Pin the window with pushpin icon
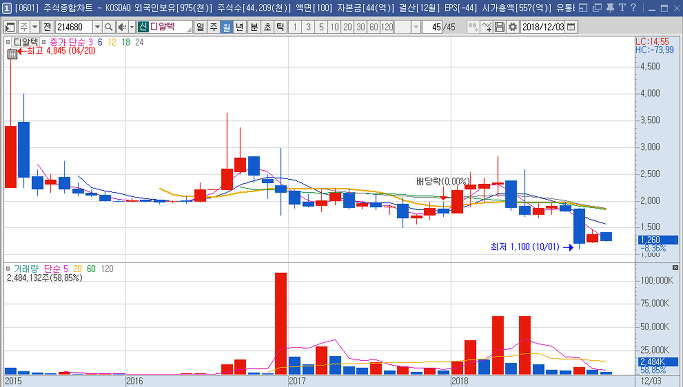Viewport: 683px width, 387px height. (610, 7)
